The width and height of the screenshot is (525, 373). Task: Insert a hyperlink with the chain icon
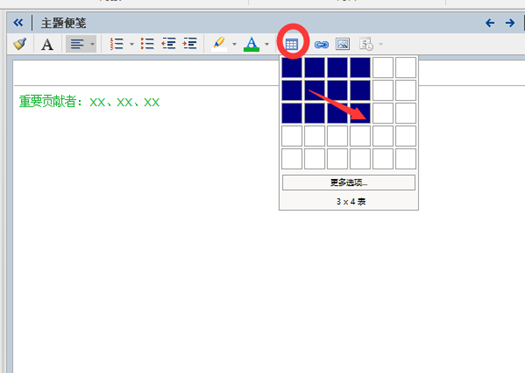(321, 44)
